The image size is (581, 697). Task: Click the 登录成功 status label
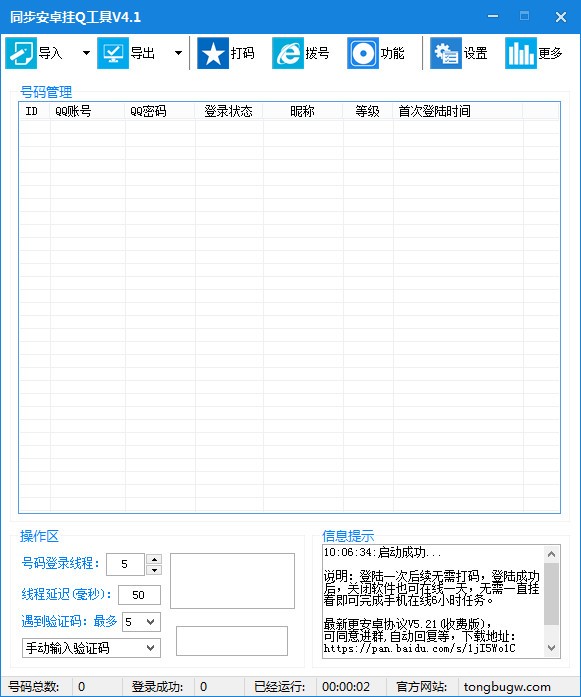[157, 687]
